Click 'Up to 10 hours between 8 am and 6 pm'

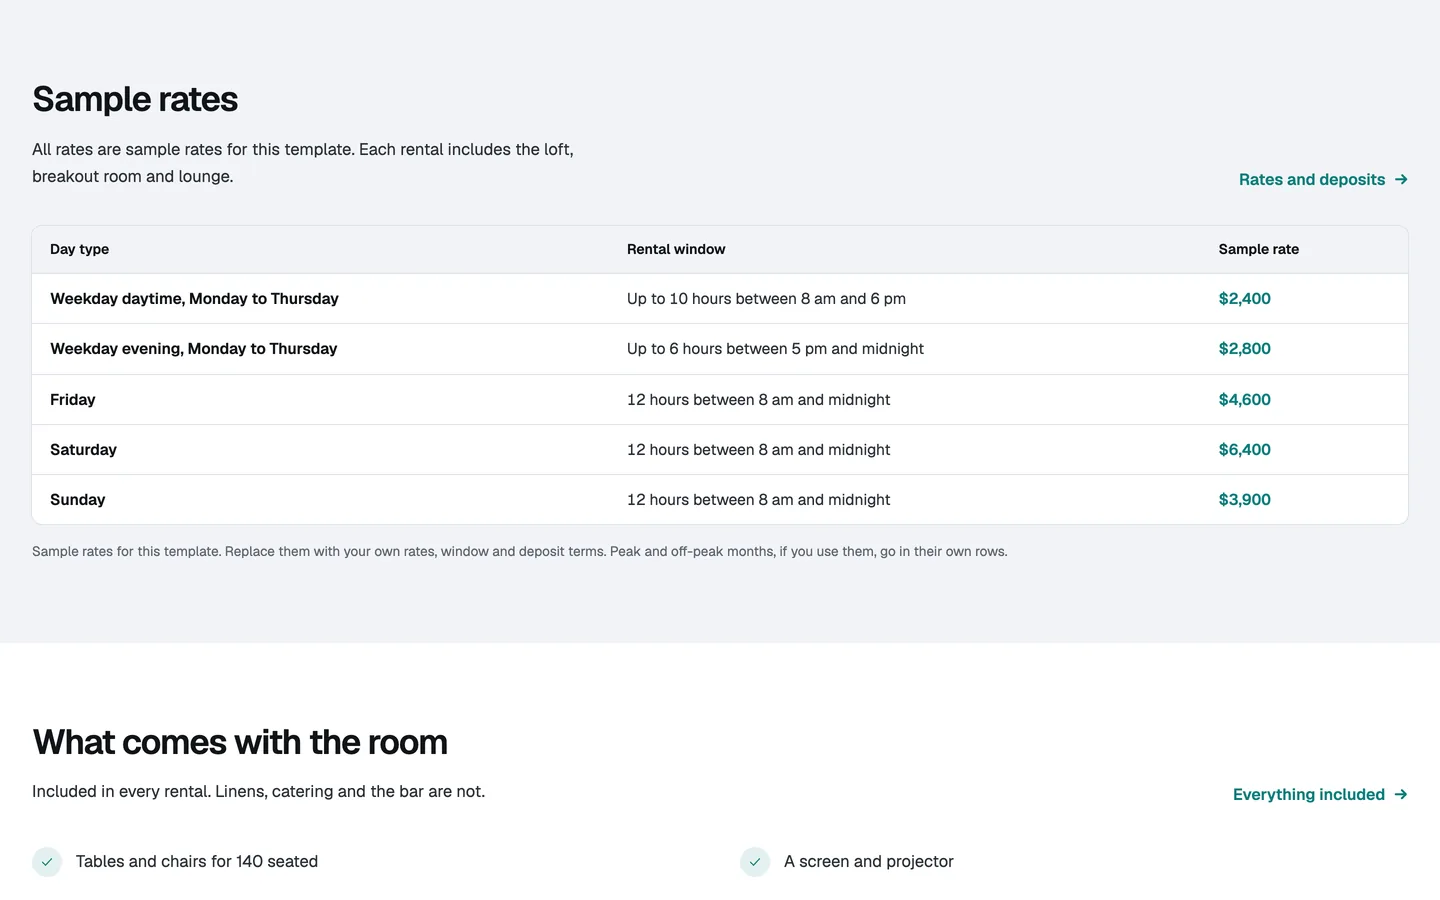coord(766,299)
